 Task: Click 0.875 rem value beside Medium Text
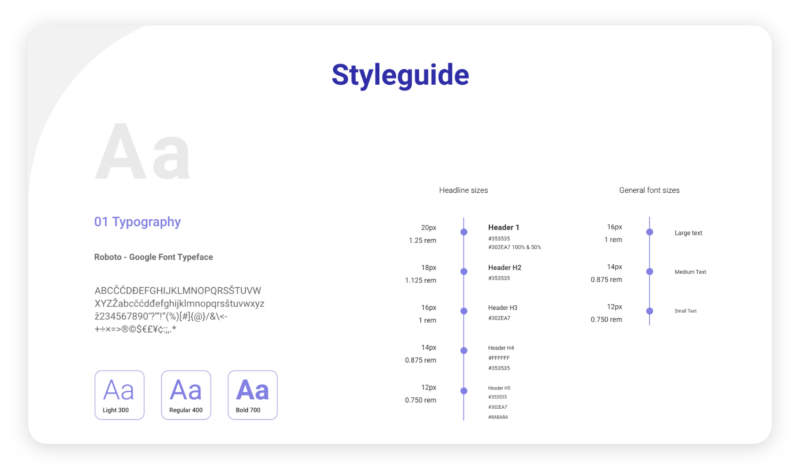(x=606, y=280)
